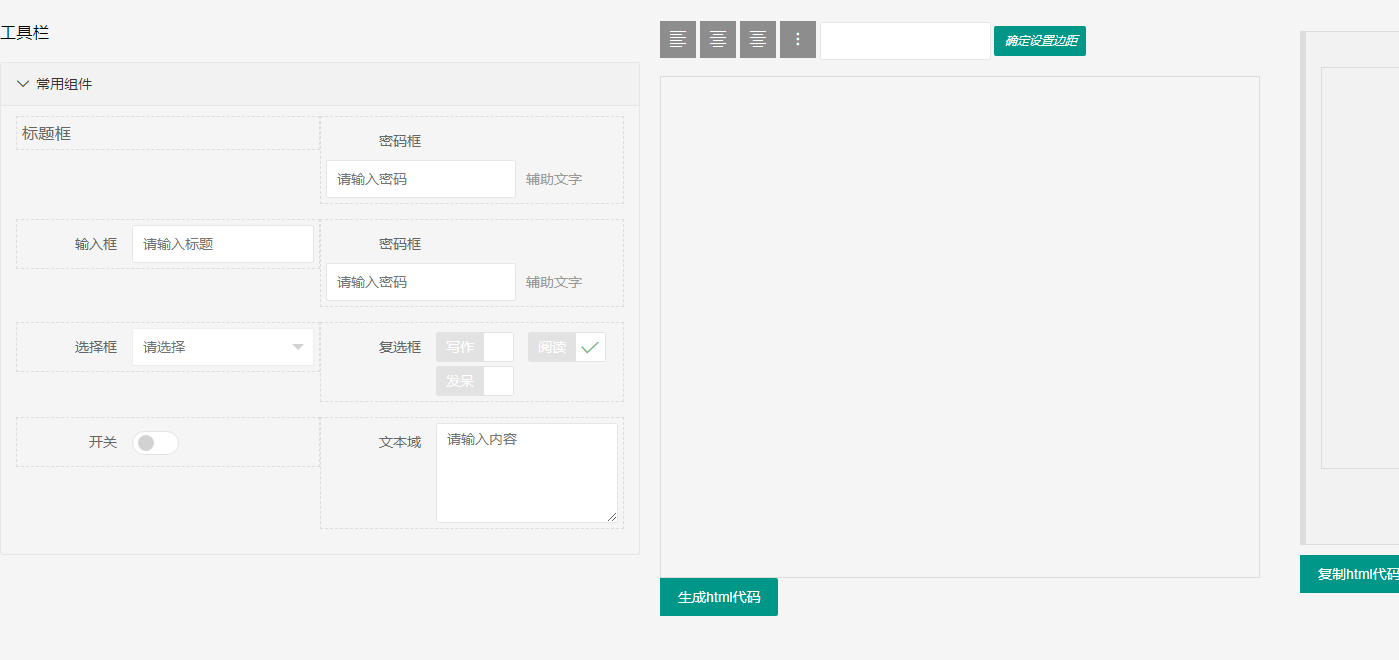Uncheck the 阅读 checkbox
The width and height of the screenshot is (1399, 660).
tap(567, 347)
